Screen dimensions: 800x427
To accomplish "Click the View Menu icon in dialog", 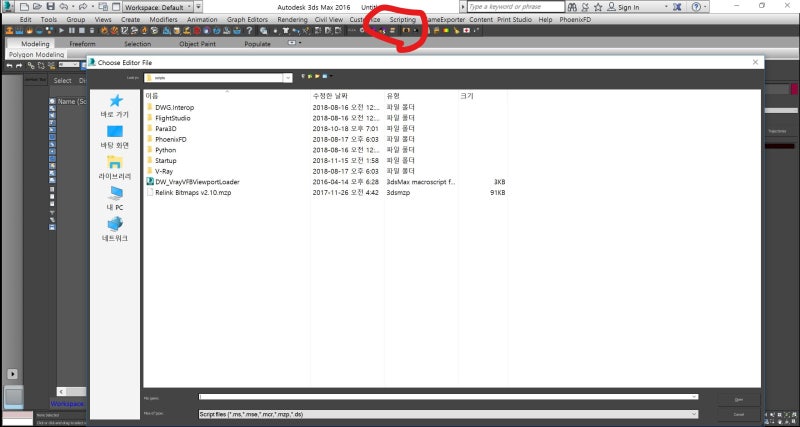I will [327, 76].
